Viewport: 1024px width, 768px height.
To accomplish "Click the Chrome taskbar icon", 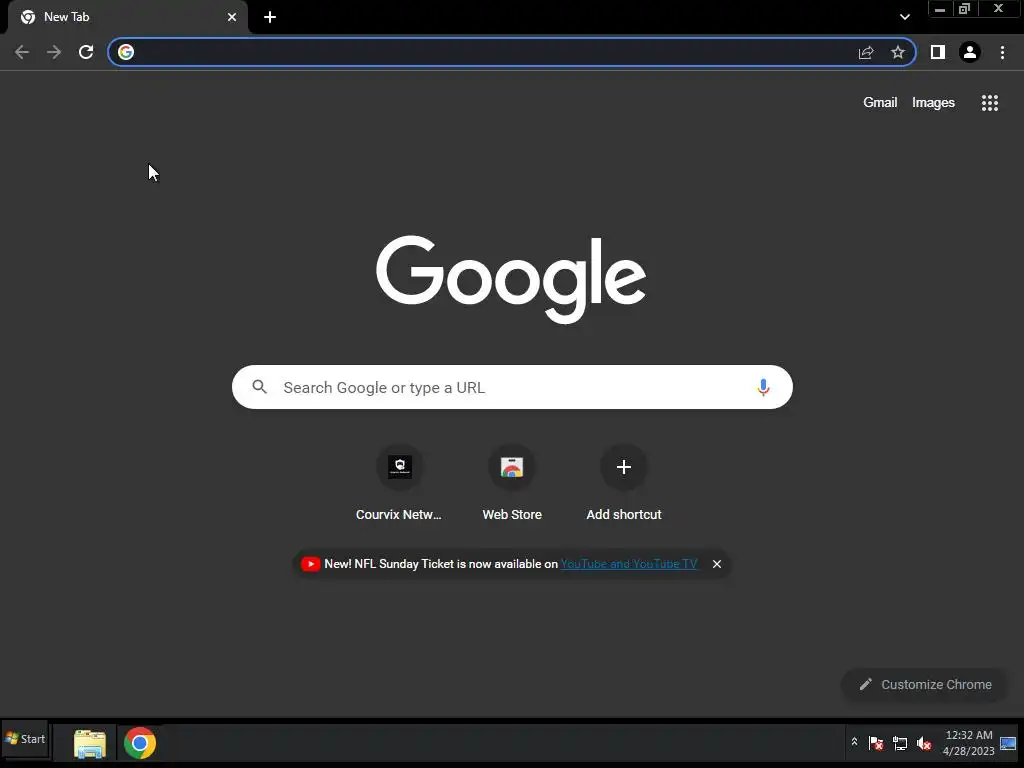I will (x=140, y=743).
